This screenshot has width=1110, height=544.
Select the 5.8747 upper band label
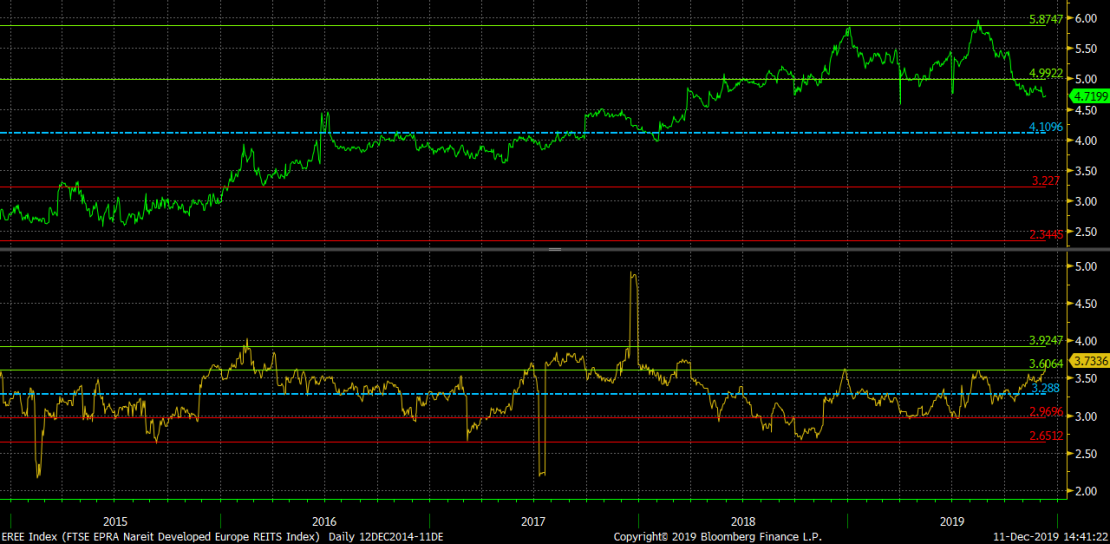pyautogui.click(x=1047, y=19)
